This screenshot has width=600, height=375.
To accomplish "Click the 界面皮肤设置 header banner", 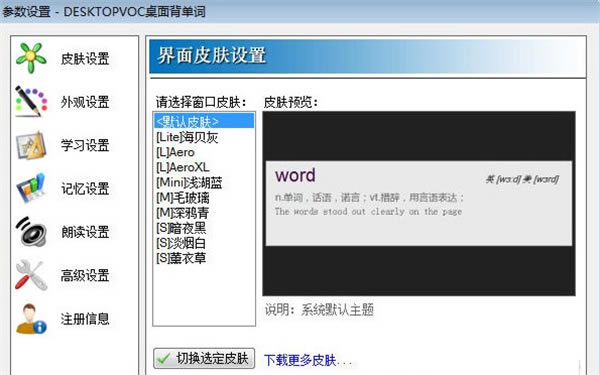I will (367, 56).
